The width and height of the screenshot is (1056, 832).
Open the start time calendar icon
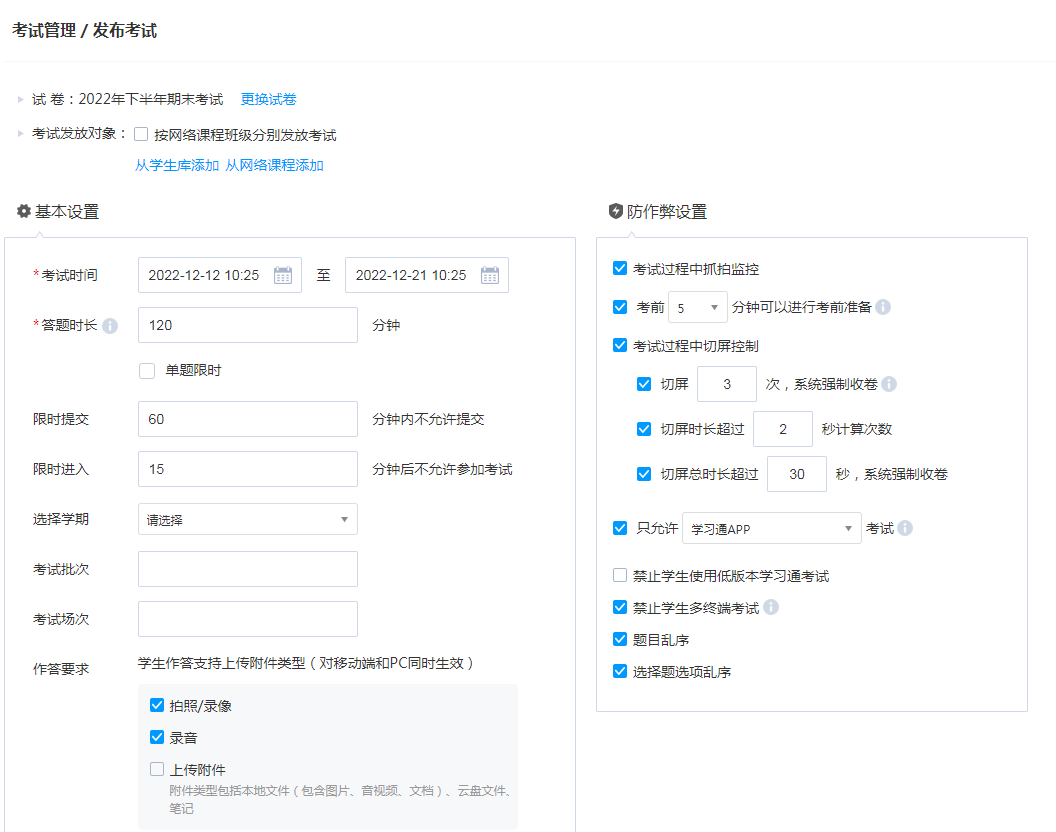[283, 275]
